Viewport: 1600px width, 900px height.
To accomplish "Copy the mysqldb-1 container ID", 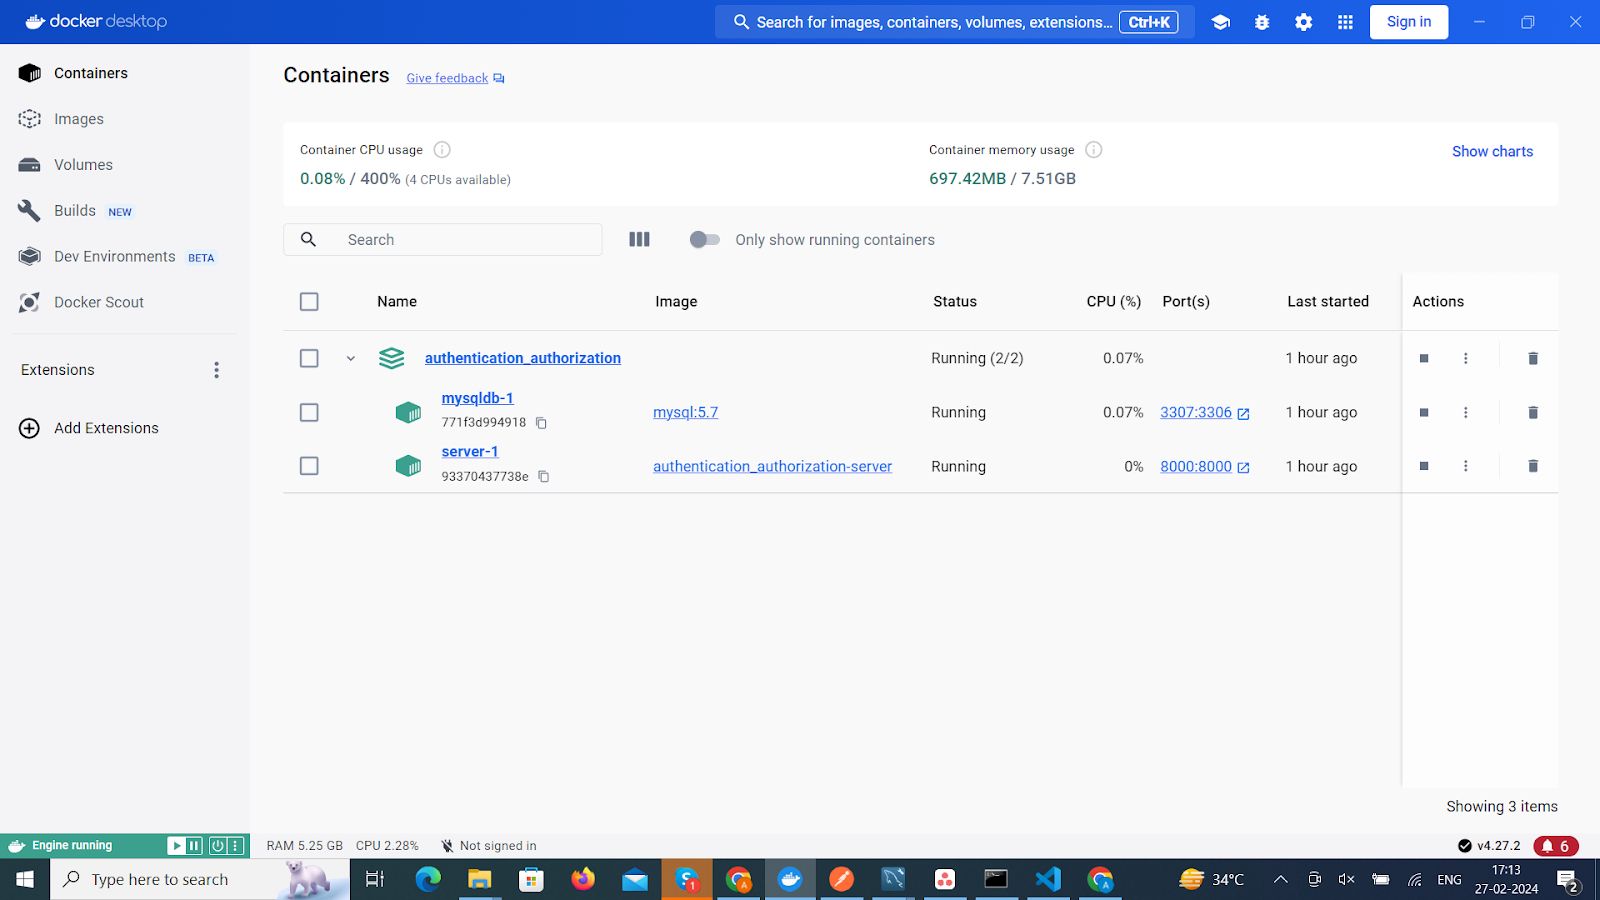I will [541, 423].
